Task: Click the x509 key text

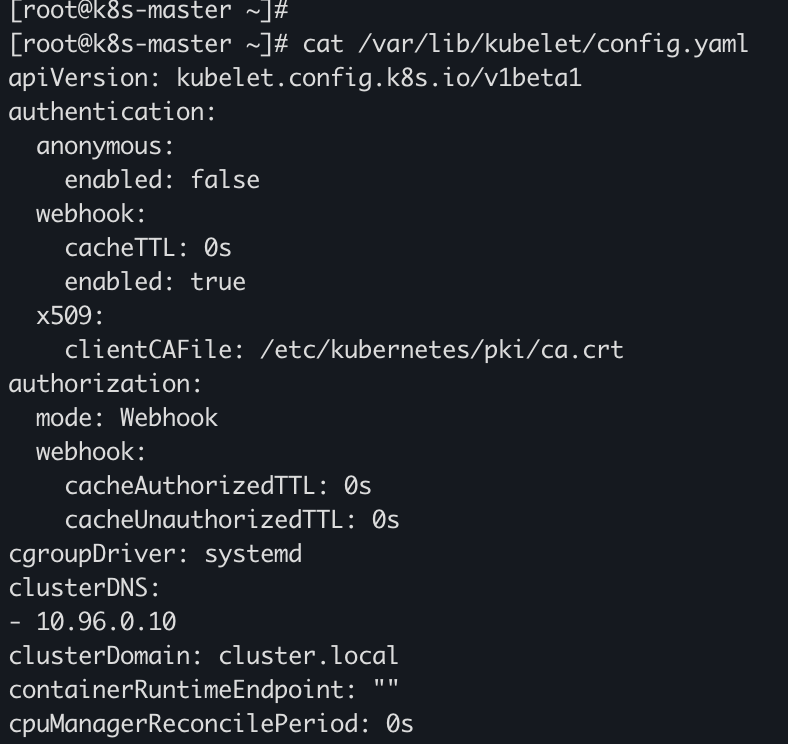Action: 70,316
